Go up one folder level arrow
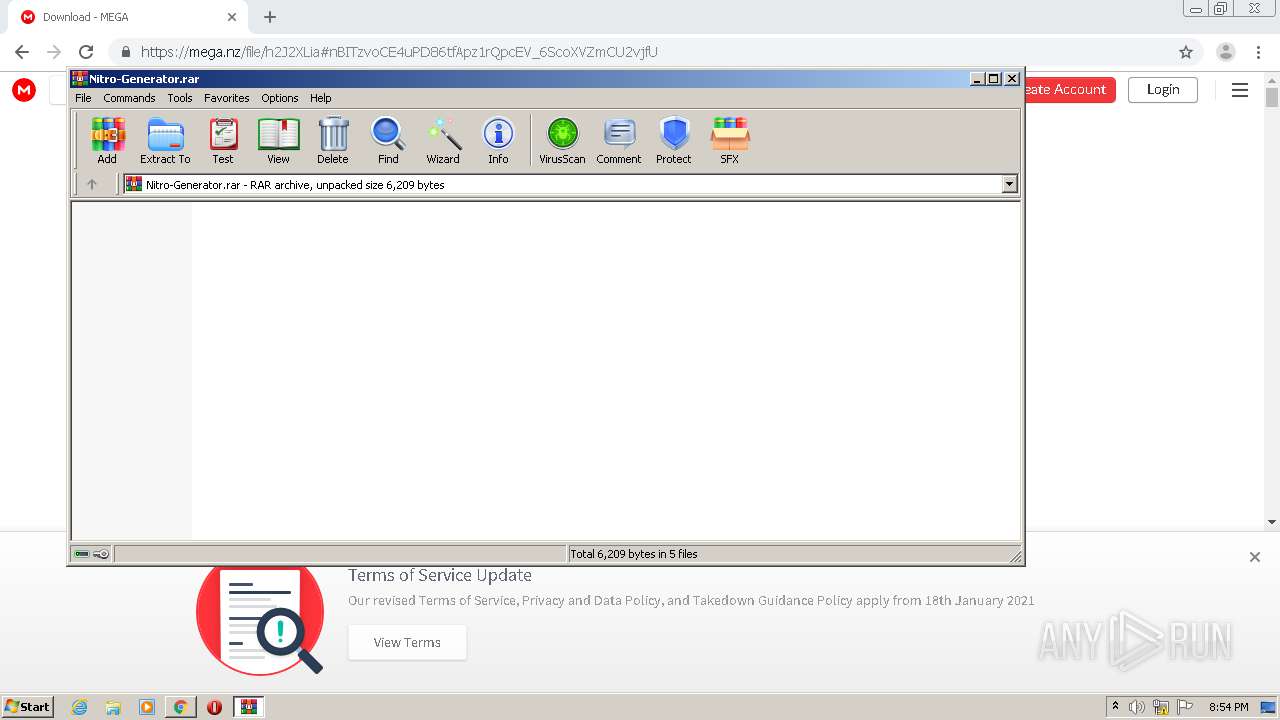The width and height of the screenshot is (1280, 720). (92, 184)
